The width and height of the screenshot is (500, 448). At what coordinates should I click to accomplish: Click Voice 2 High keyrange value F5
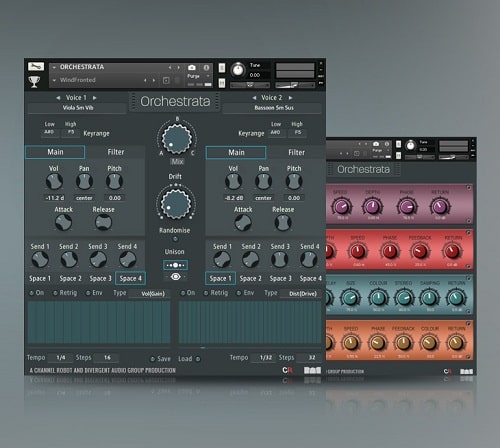[298, 133]
